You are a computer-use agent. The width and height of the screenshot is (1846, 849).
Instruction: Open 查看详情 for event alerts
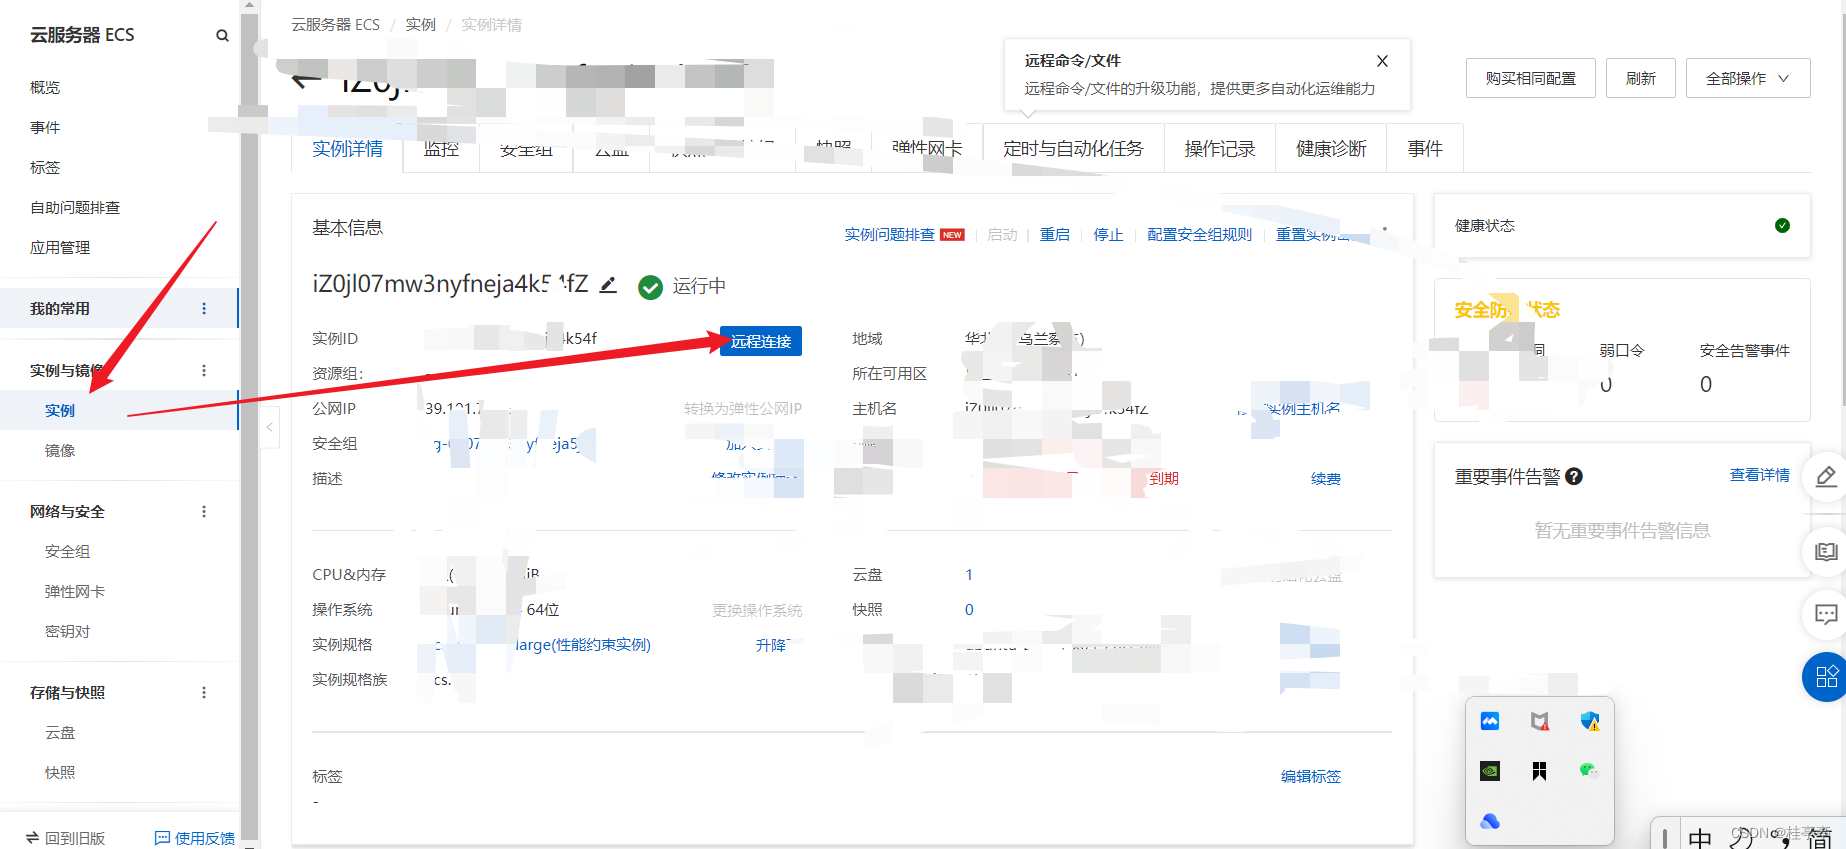click(1760, 475)
